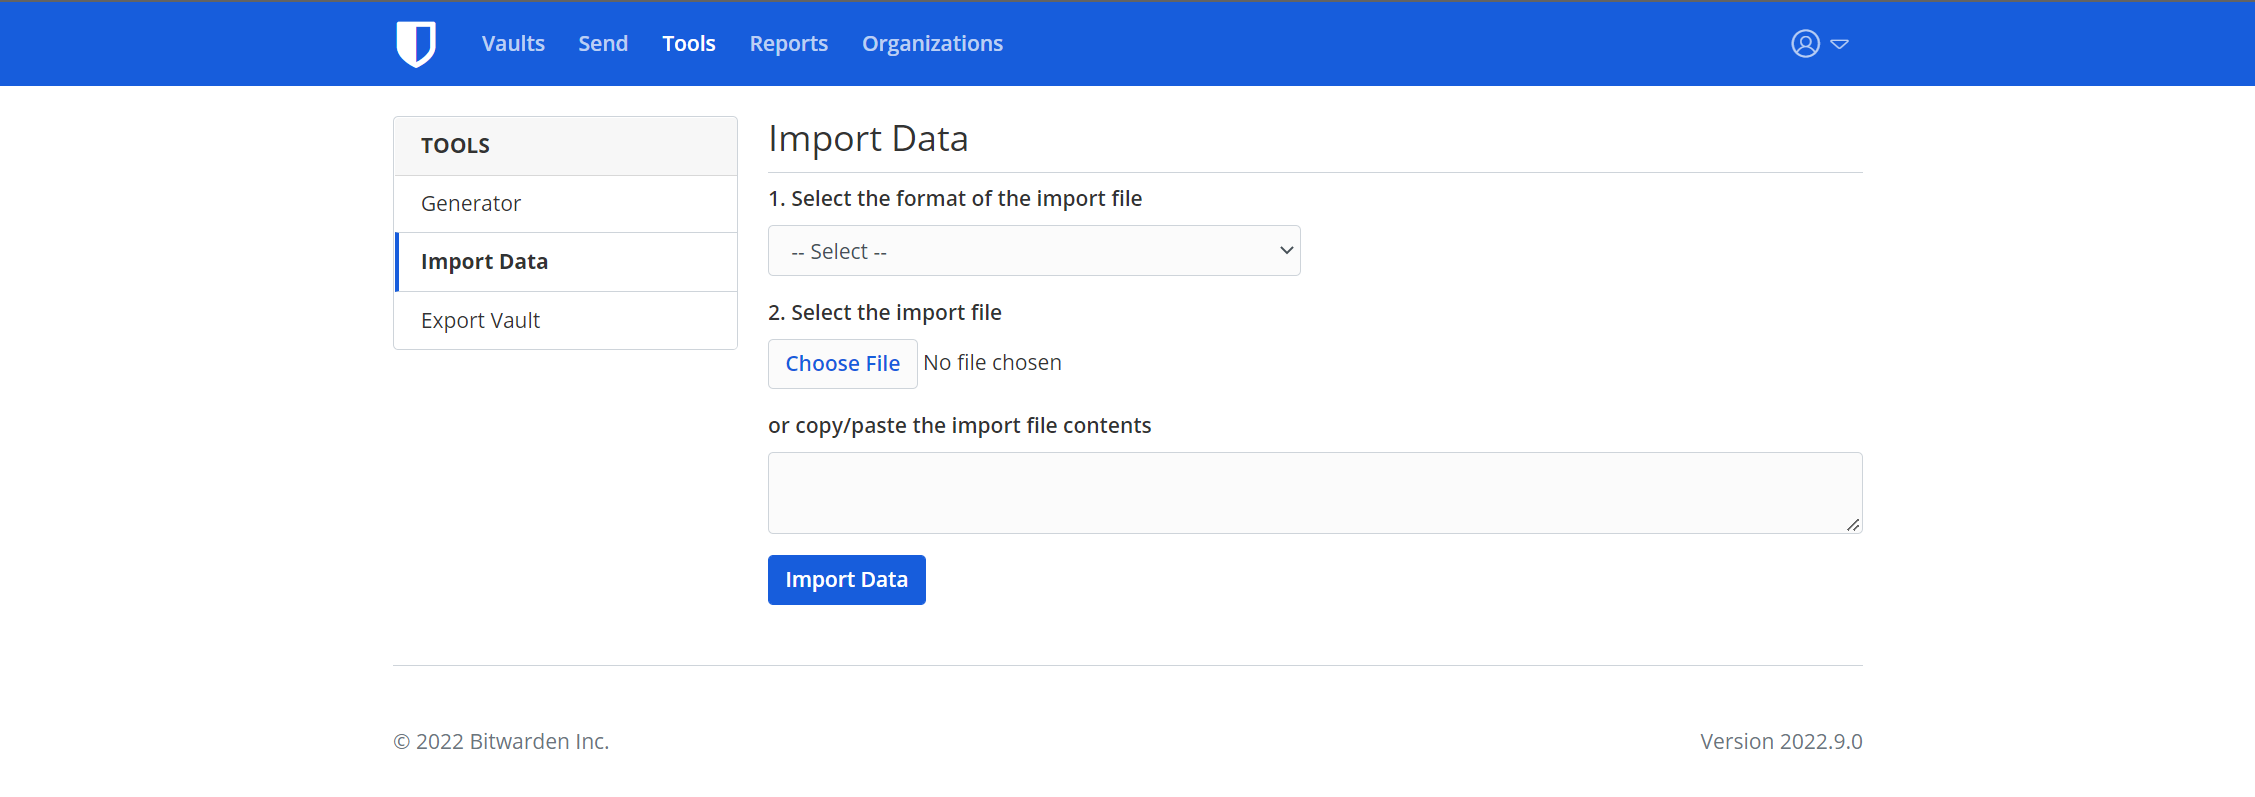Expand the import file format dropdown
The width and height of the screenshot is (2255, 797).
(1034, 251)
